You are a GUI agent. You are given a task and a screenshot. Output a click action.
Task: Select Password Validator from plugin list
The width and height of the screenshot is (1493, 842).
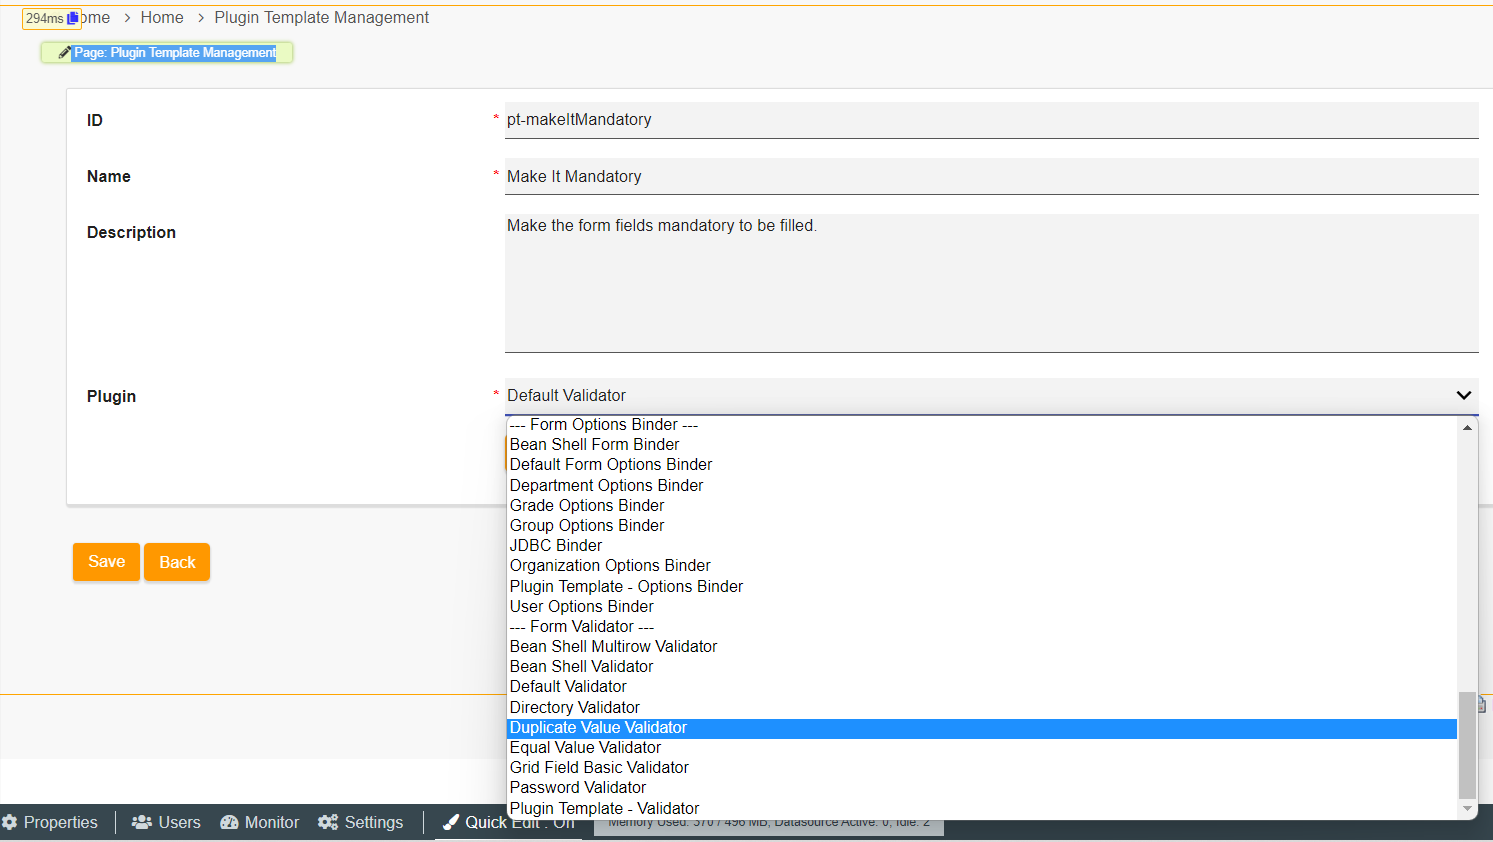(x=577, y=788)
